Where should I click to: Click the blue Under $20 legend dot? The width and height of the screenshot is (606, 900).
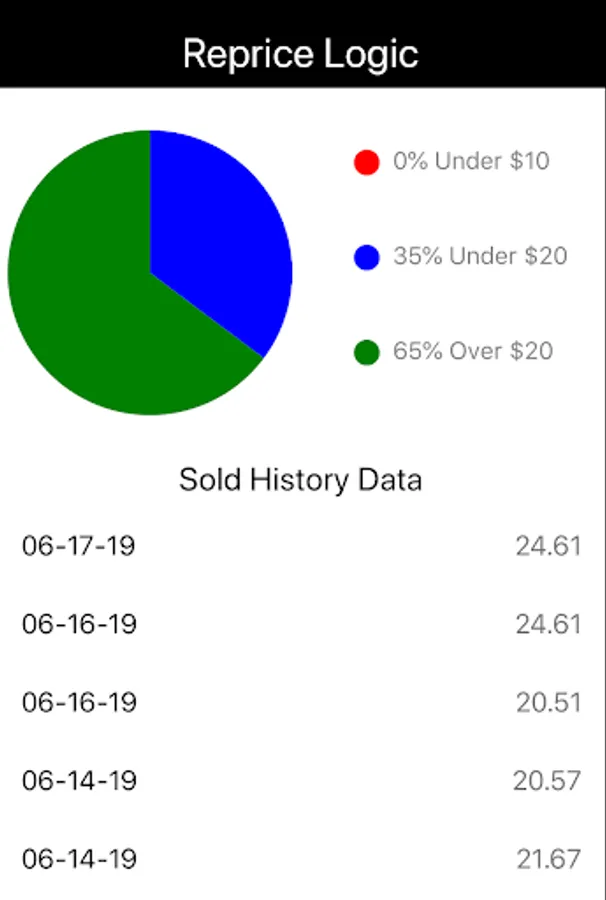(x=367, y=257)
